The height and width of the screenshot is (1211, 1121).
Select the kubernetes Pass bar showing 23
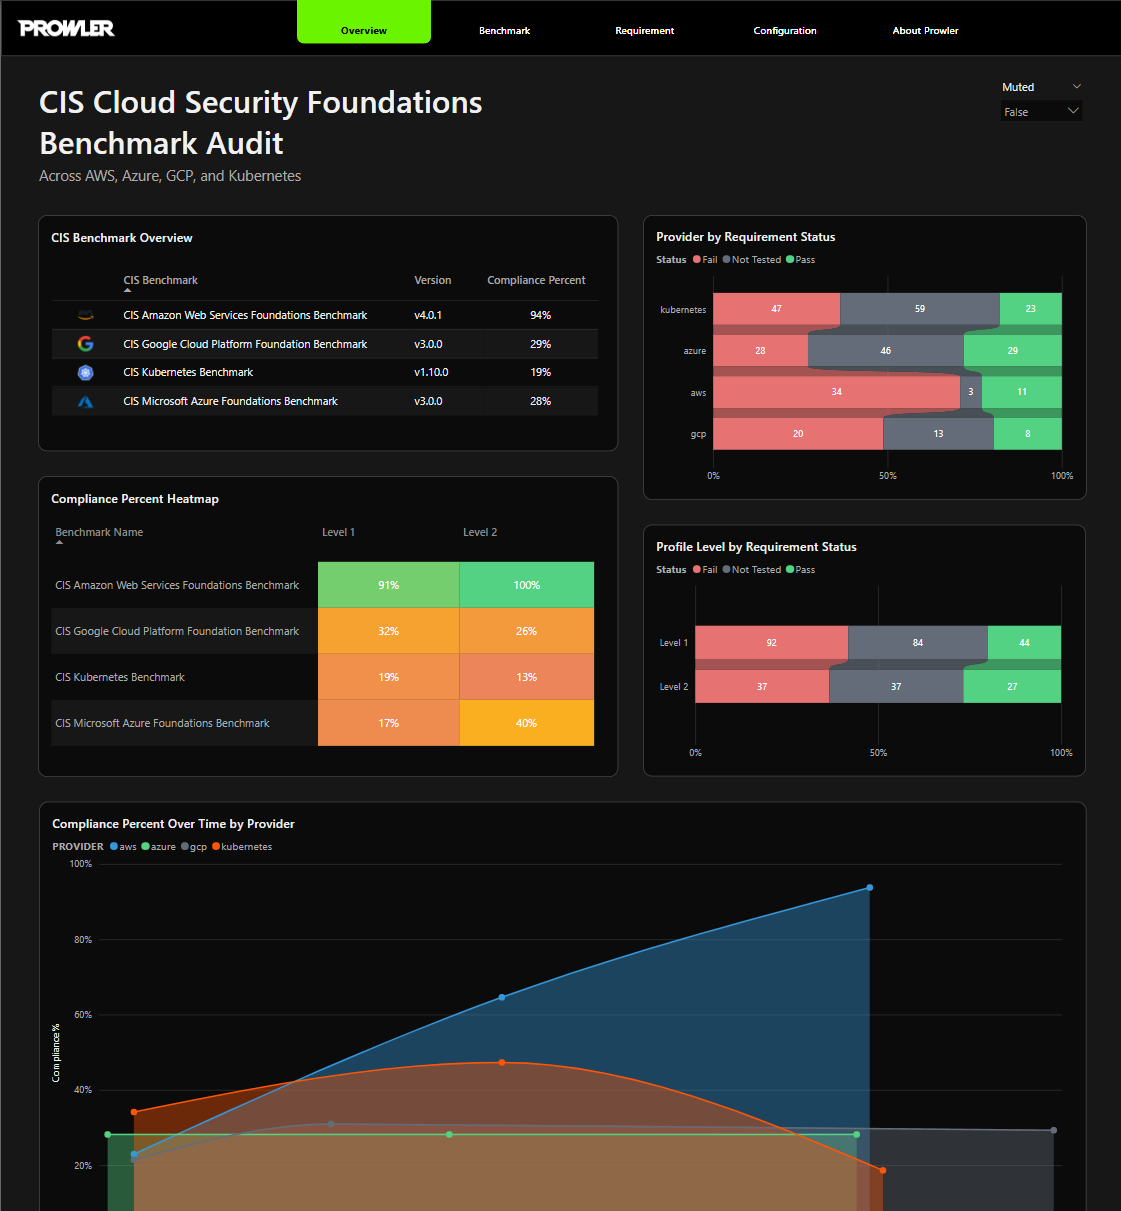pos(1030,309)
